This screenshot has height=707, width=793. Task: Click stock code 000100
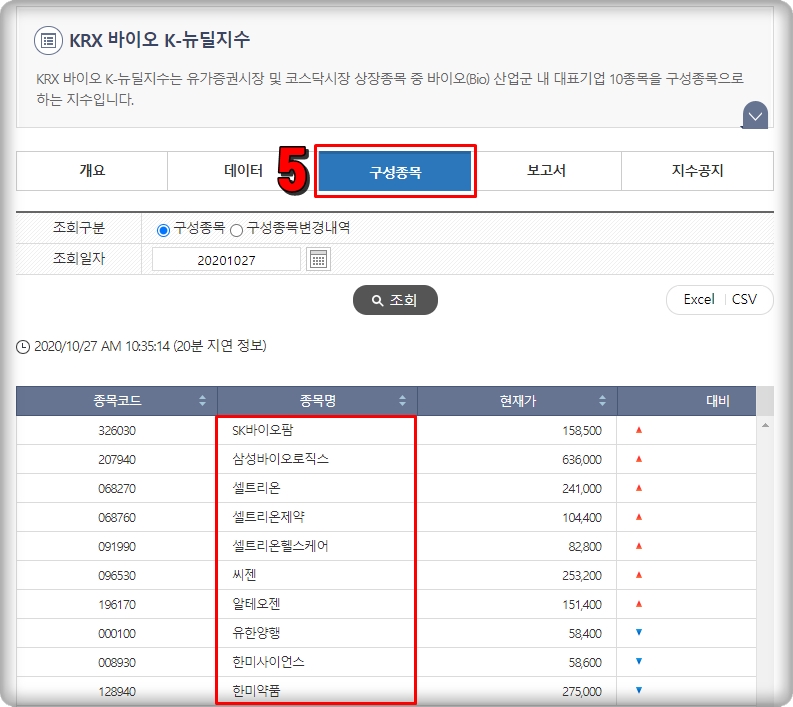pyautogui.click(x=117, y=634)
